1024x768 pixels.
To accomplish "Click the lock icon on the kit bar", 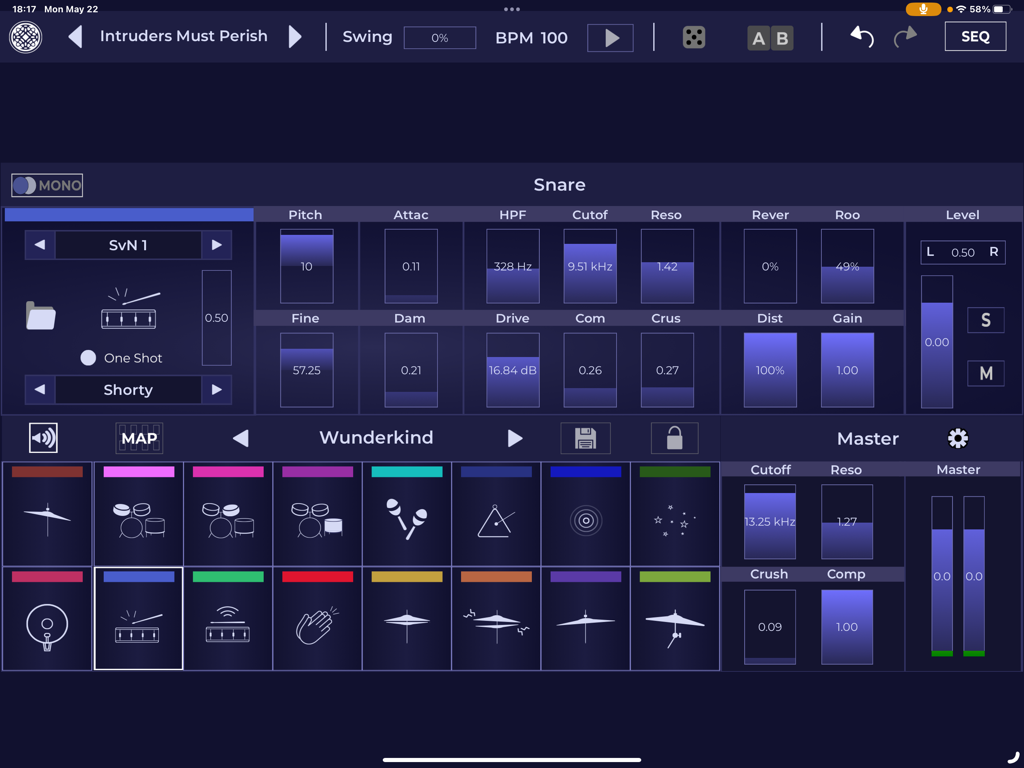I will (x=674, y=437).
